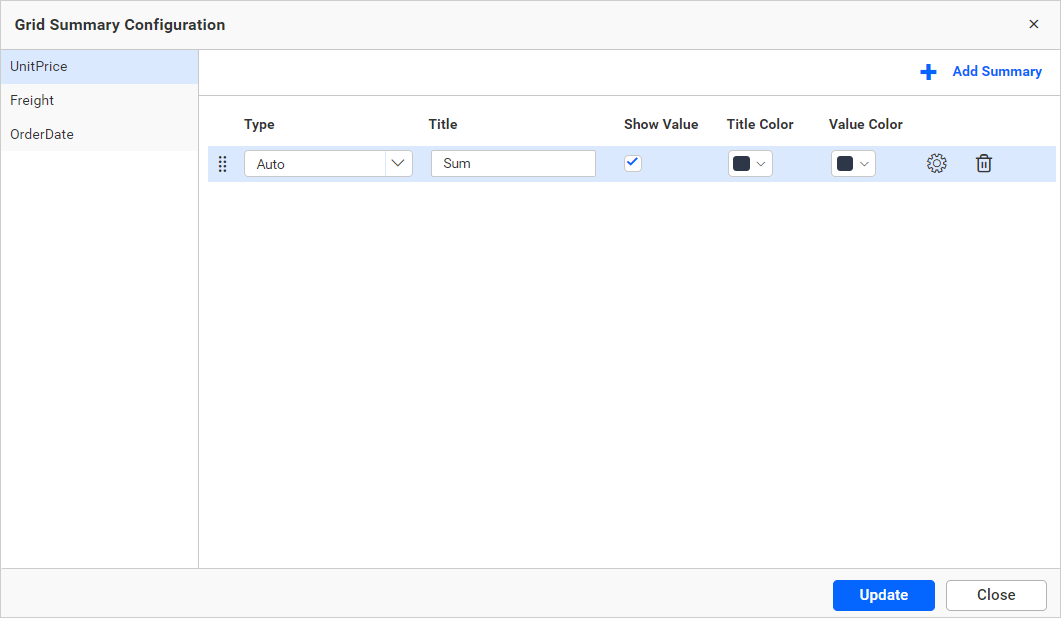Delete the Sum summary row using trash icon
Screen dimensions: 1061x618
[x=984, y=163]
